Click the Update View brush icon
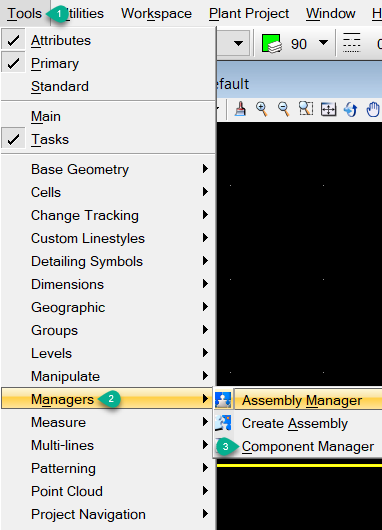 (240, 110)
